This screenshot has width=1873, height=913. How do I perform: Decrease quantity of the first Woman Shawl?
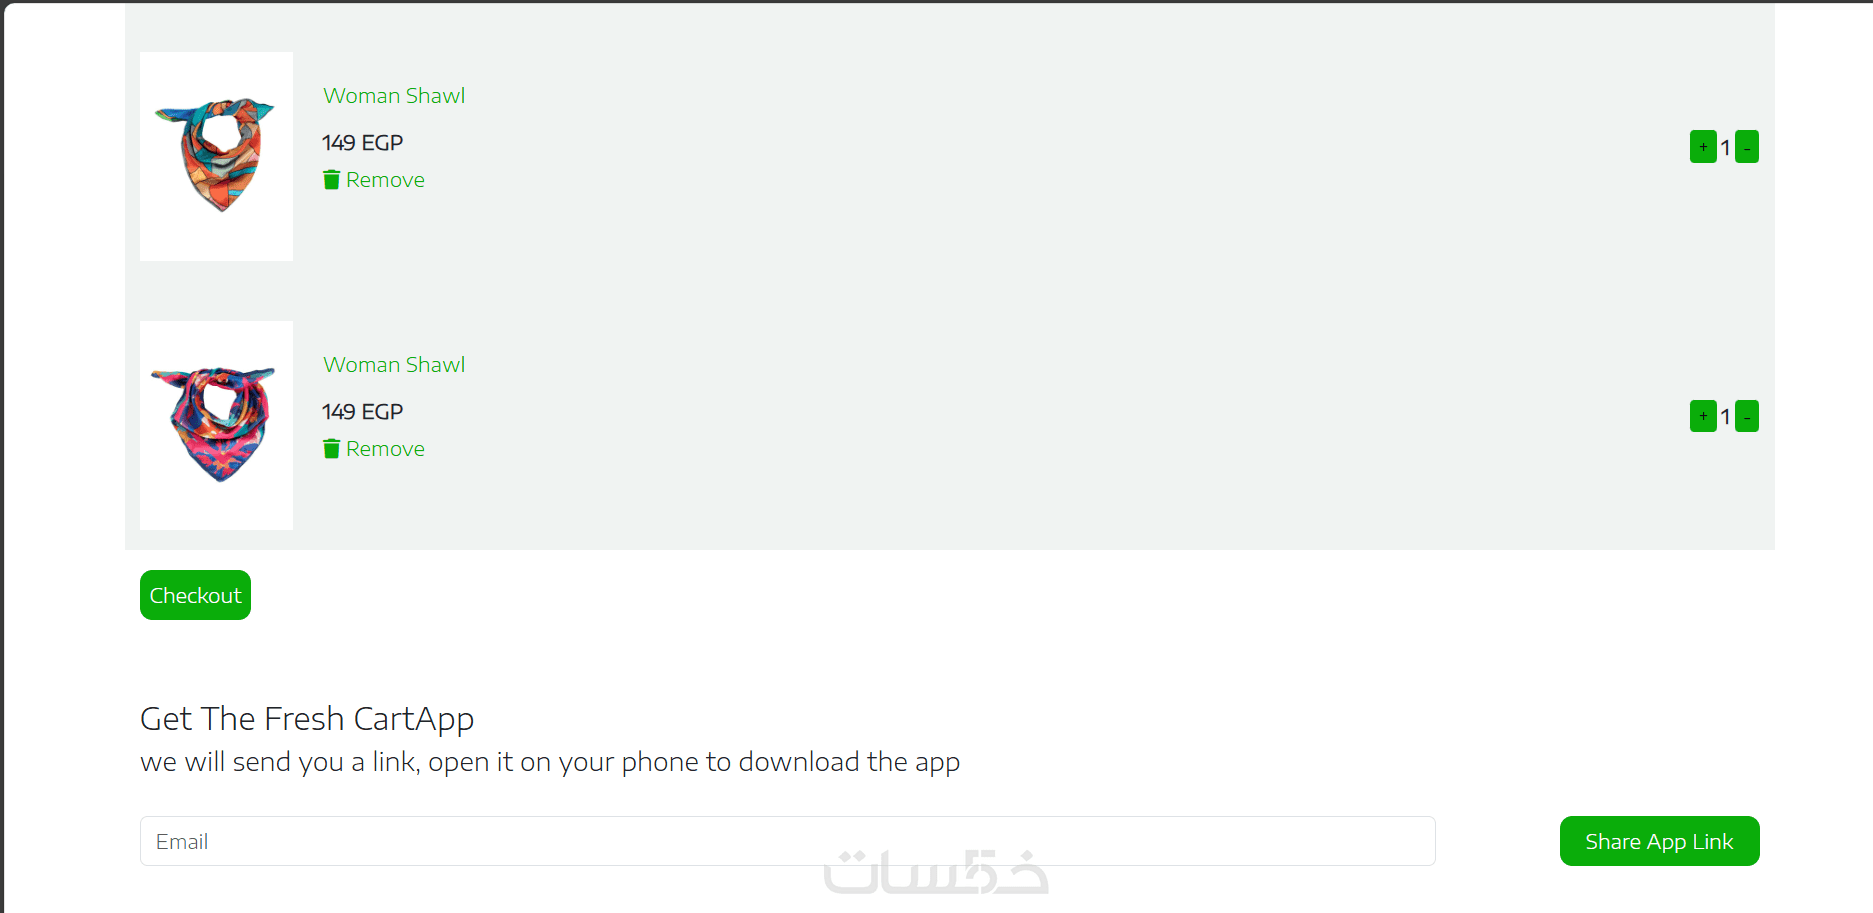pos(1747,147)
